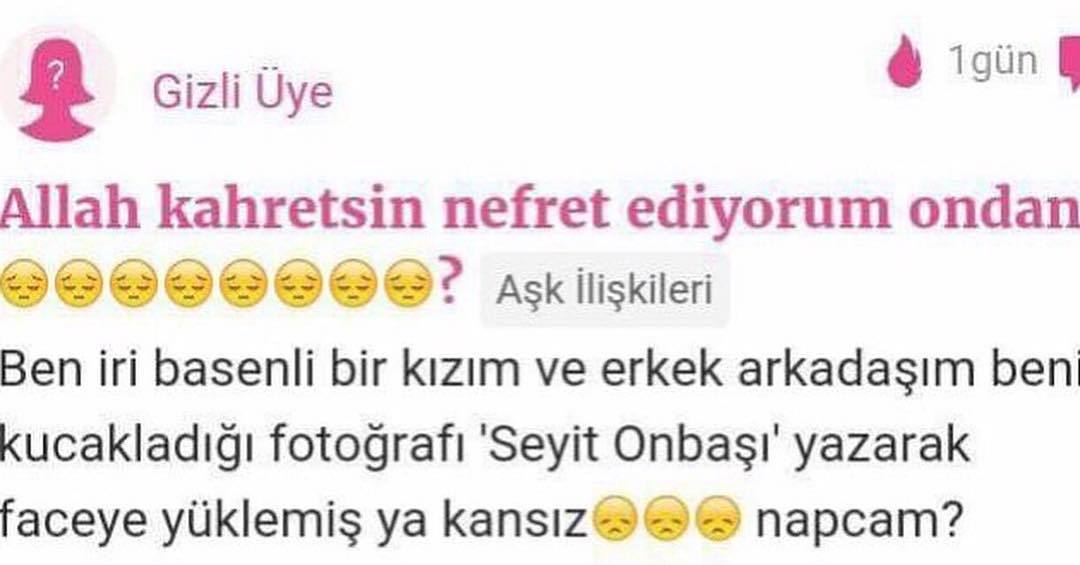Click the word fotoğrafı in post body
The width and height of the screenshot is (1080, 565).
(366, 446)
